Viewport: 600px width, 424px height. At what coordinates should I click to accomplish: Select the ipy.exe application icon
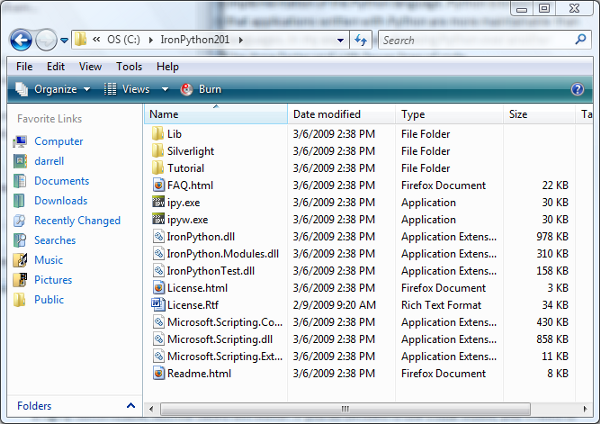[158, 202]
